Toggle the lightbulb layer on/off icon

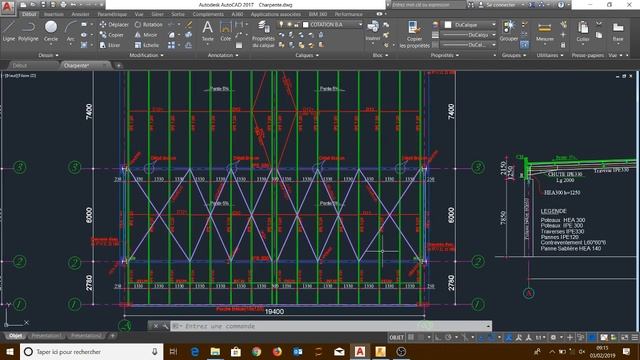(281, 24)
